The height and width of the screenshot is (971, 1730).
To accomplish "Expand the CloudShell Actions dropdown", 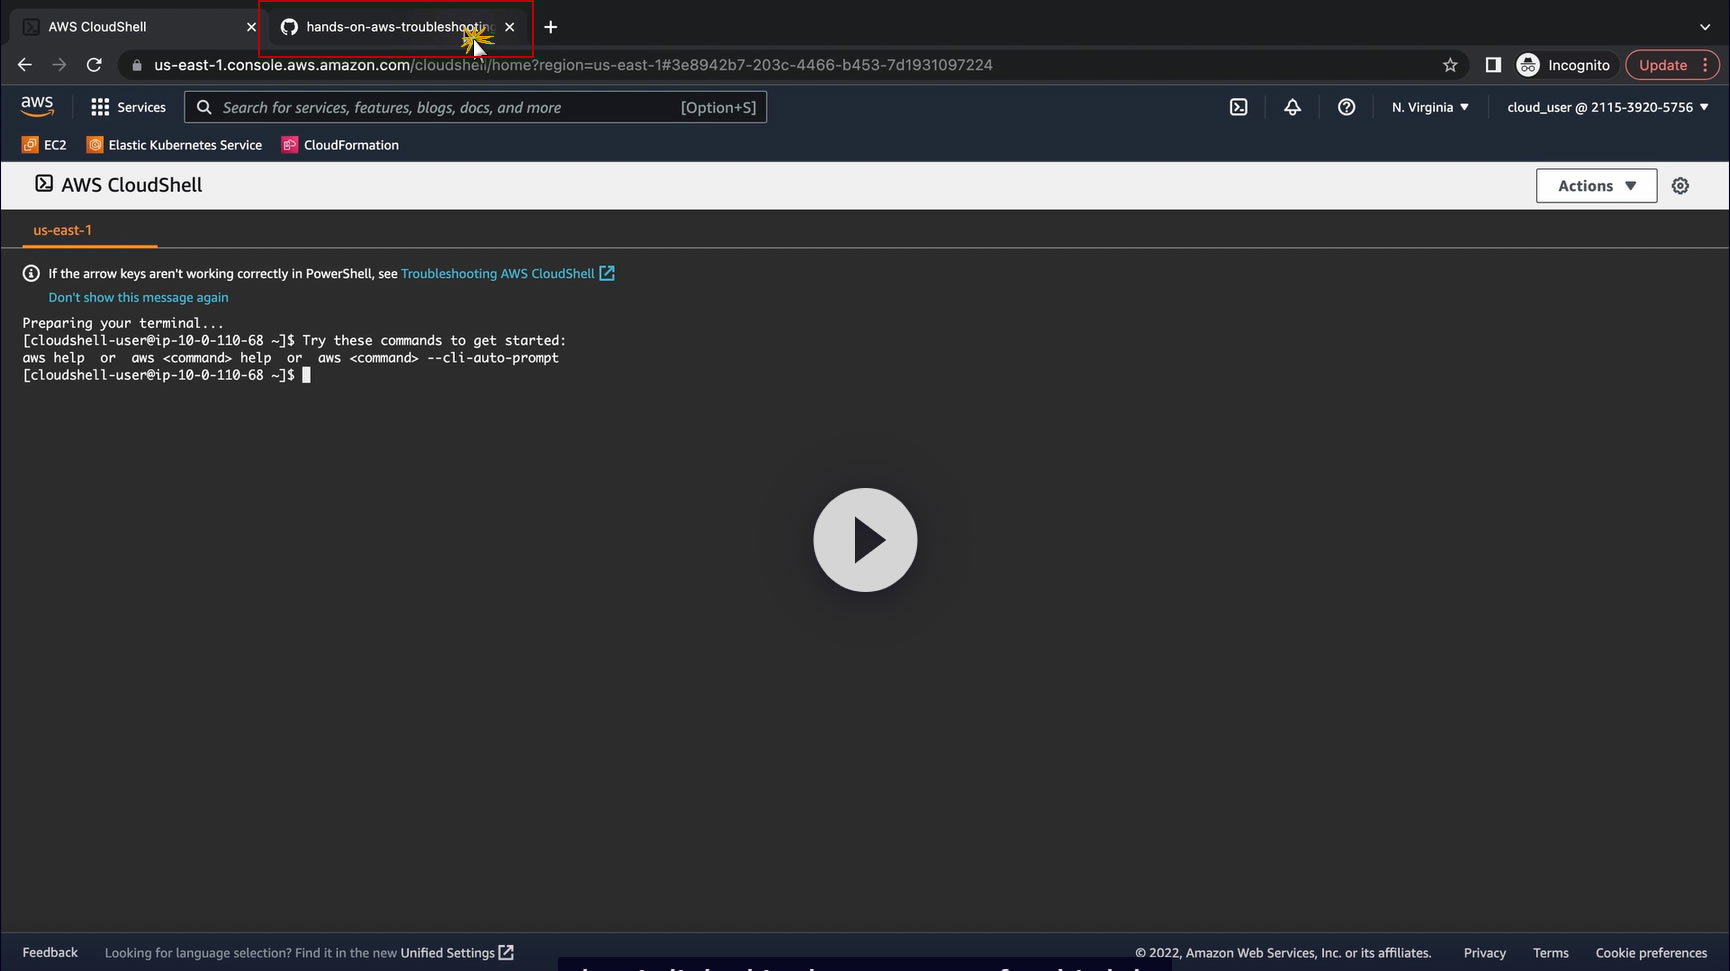I will click(1596, 186).
